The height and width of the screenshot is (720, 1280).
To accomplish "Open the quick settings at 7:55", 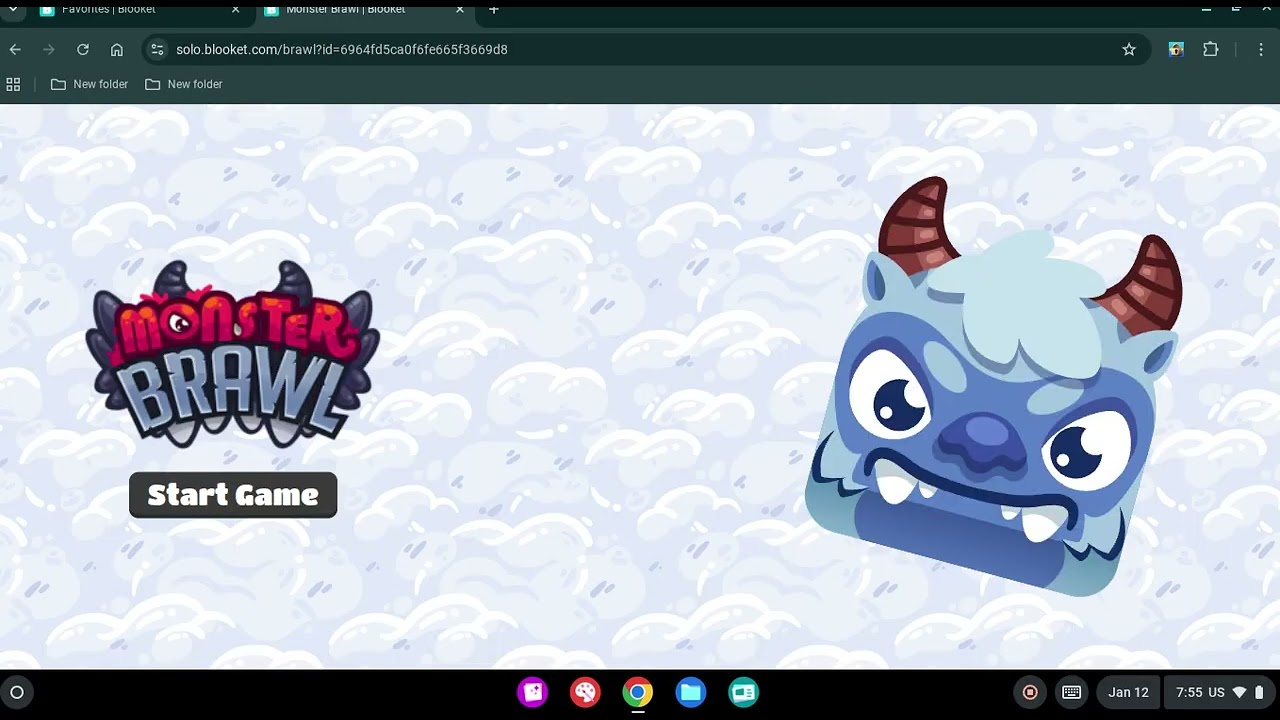I will tap(1220, 692).
